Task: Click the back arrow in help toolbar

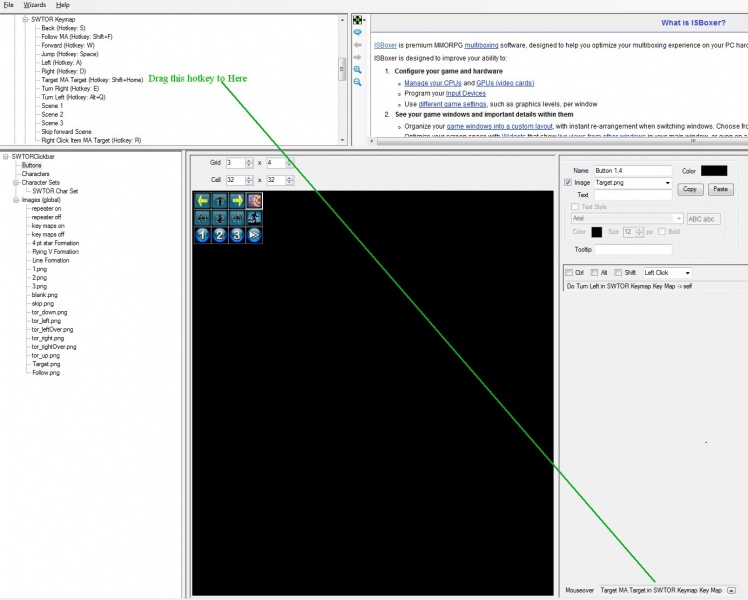Action: [357, 45]
